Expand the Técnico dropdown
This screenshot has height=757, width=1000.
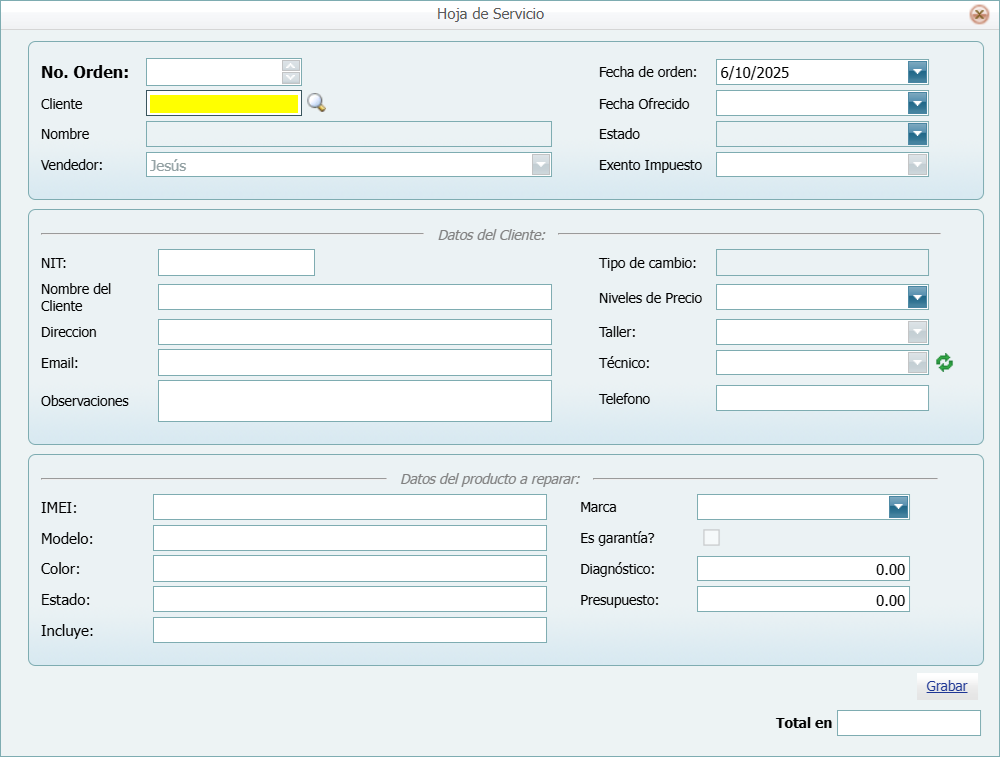pyautogui.click(x=917, y=362)
